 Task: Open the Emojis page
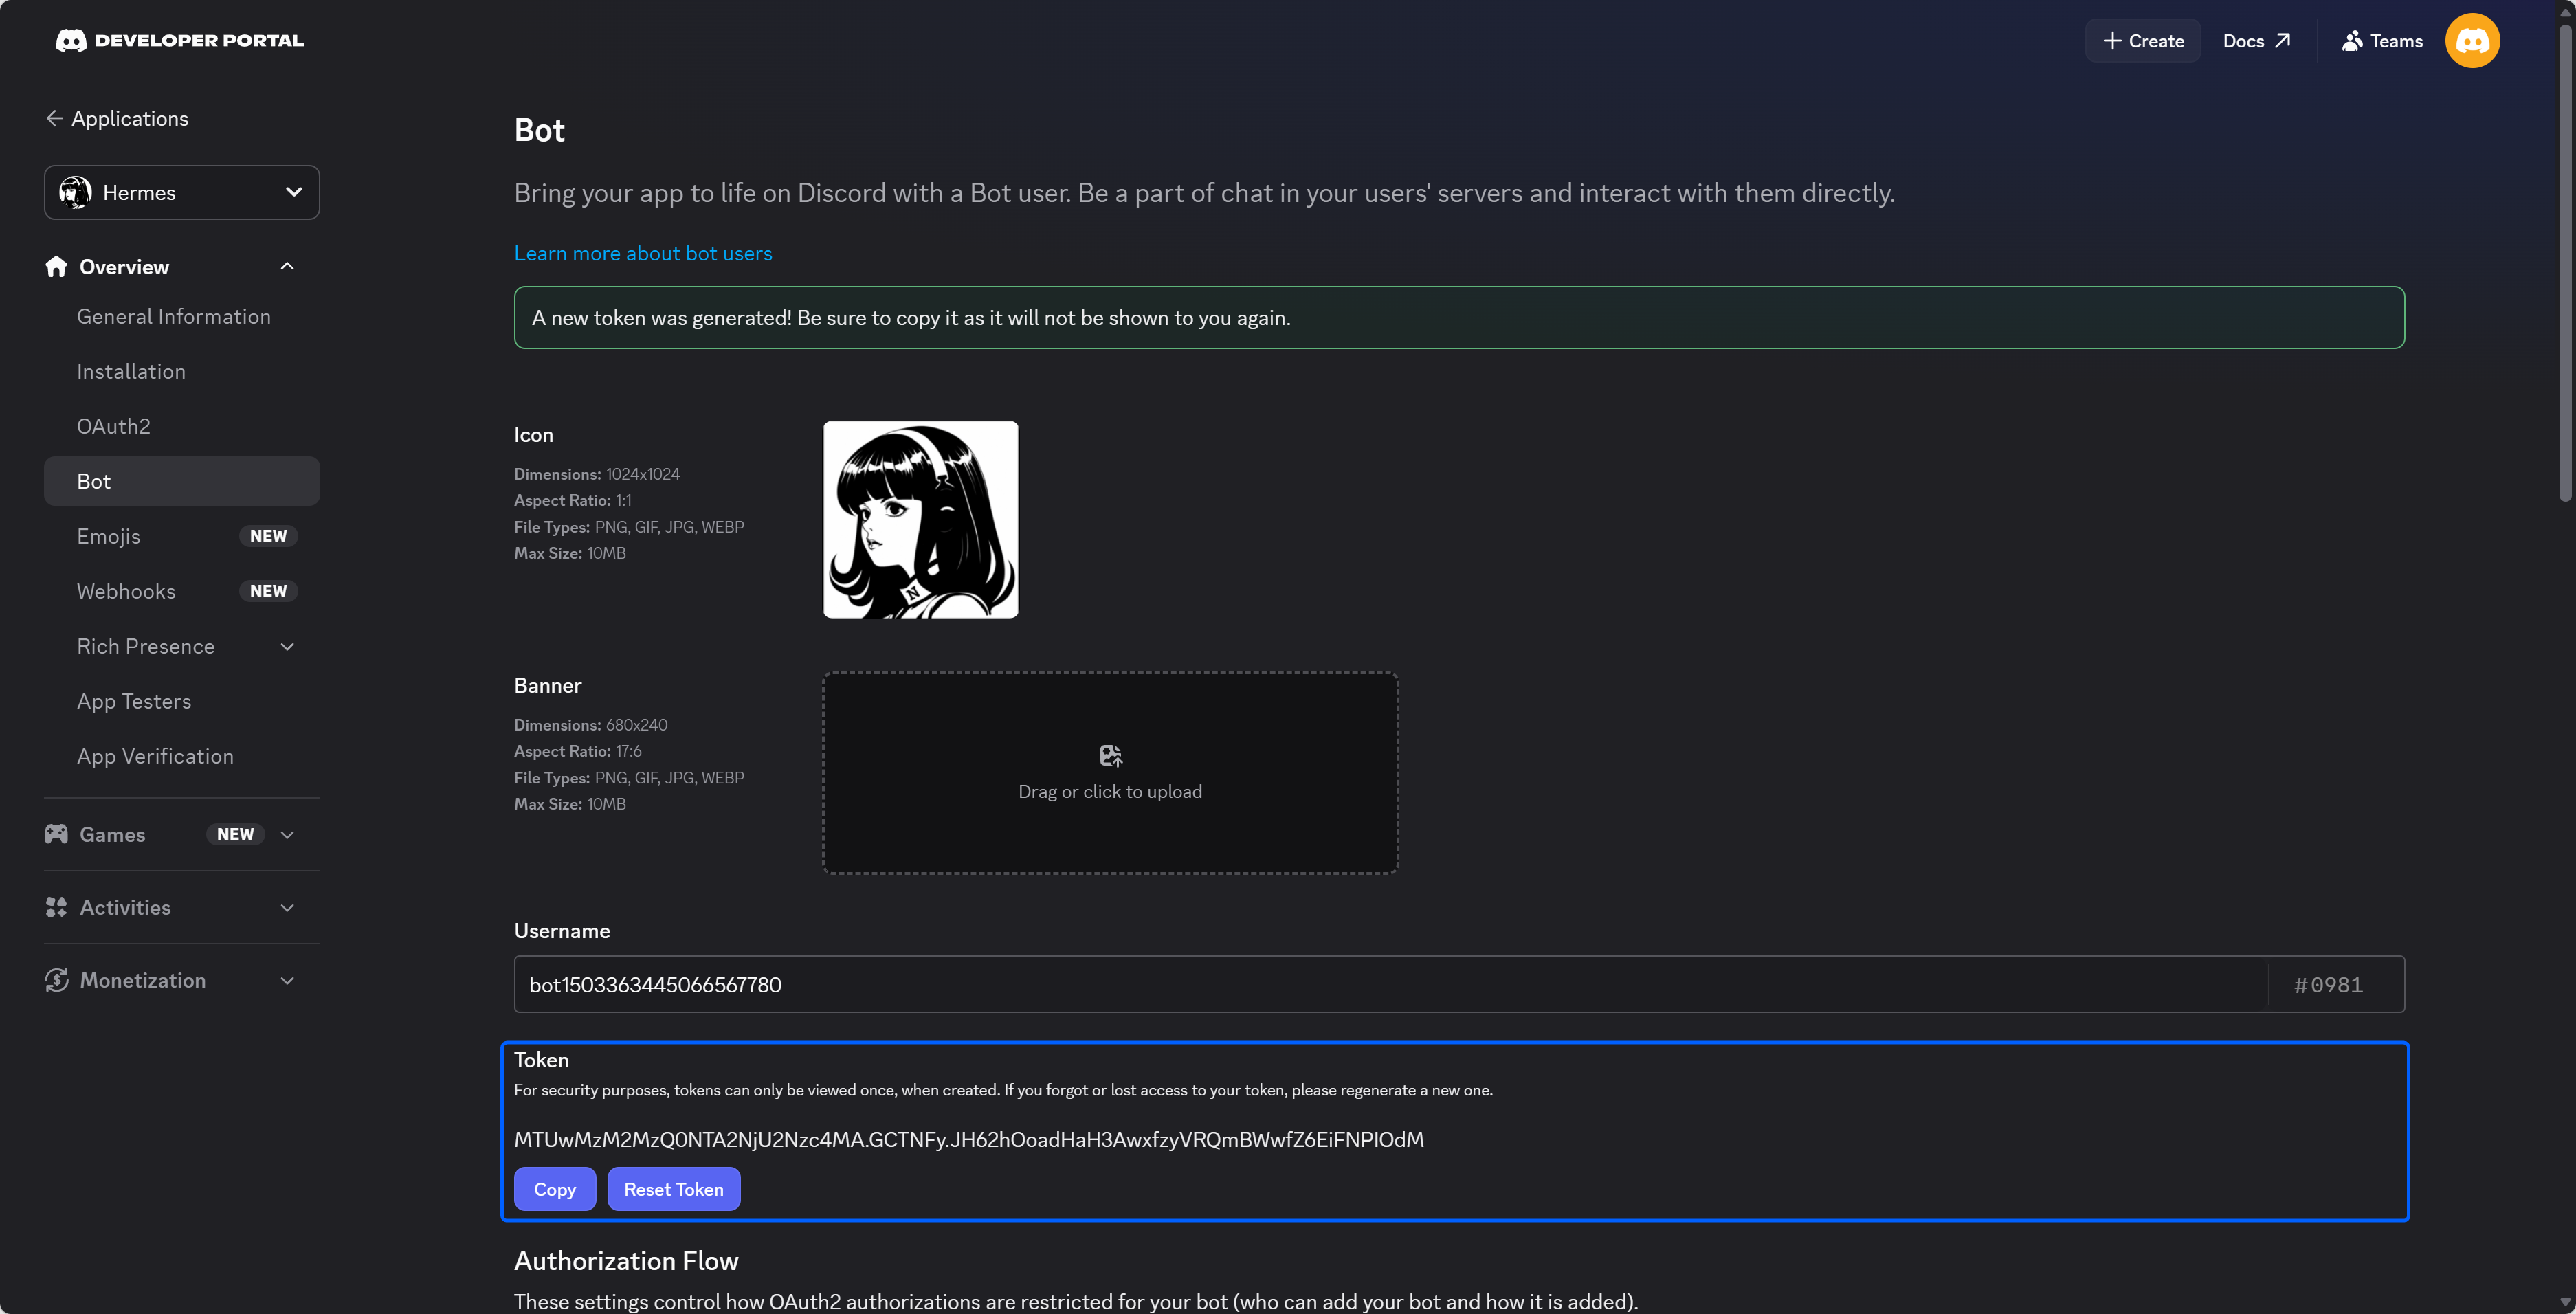click(x=109, y=536)
